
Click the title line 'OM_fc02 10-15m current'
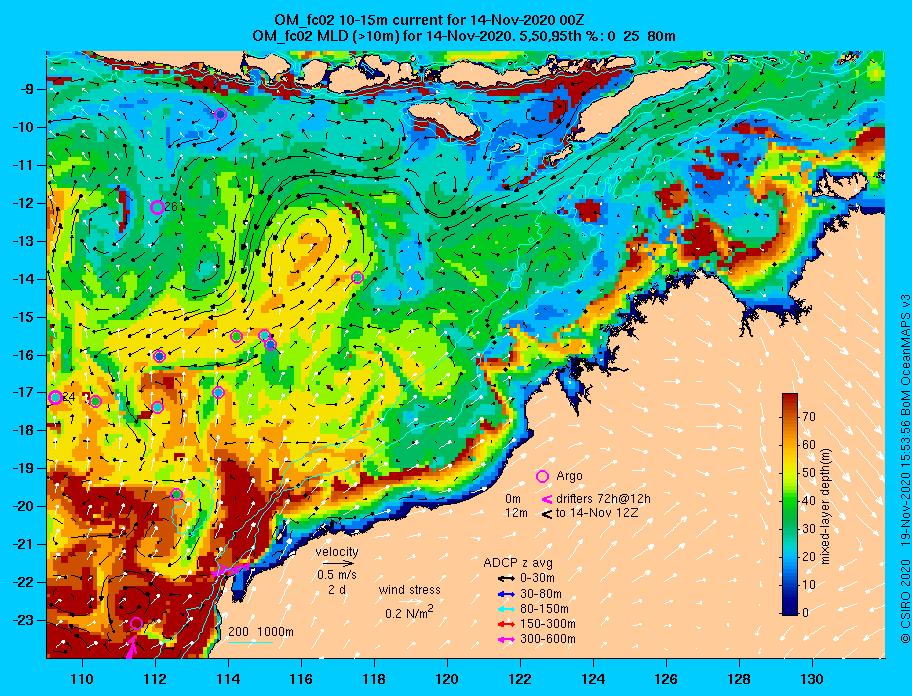pos(429,22)
